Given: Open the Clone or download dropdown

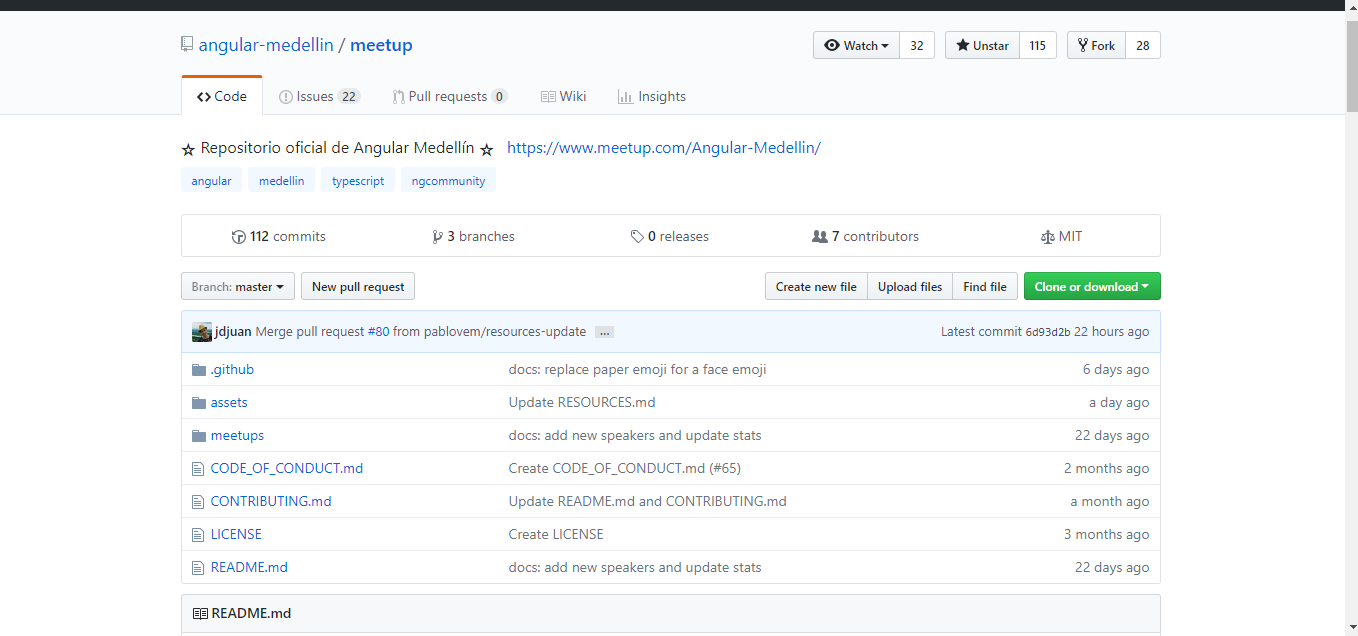Looking at the screenshot, I should point(1092,287).
